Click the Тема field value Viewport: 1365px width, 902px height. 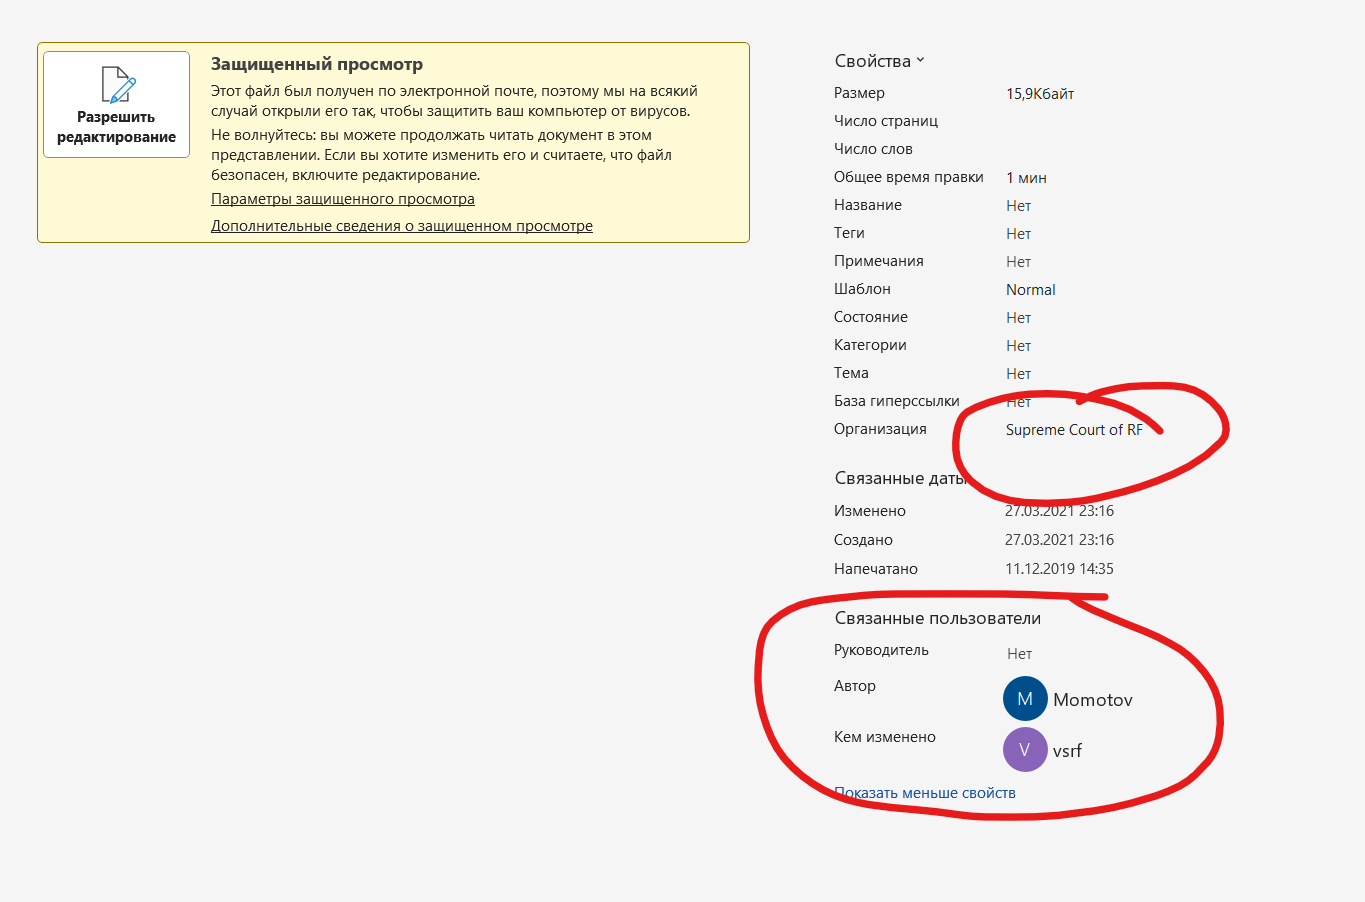pyautogui.click(x=1018, y=374)
